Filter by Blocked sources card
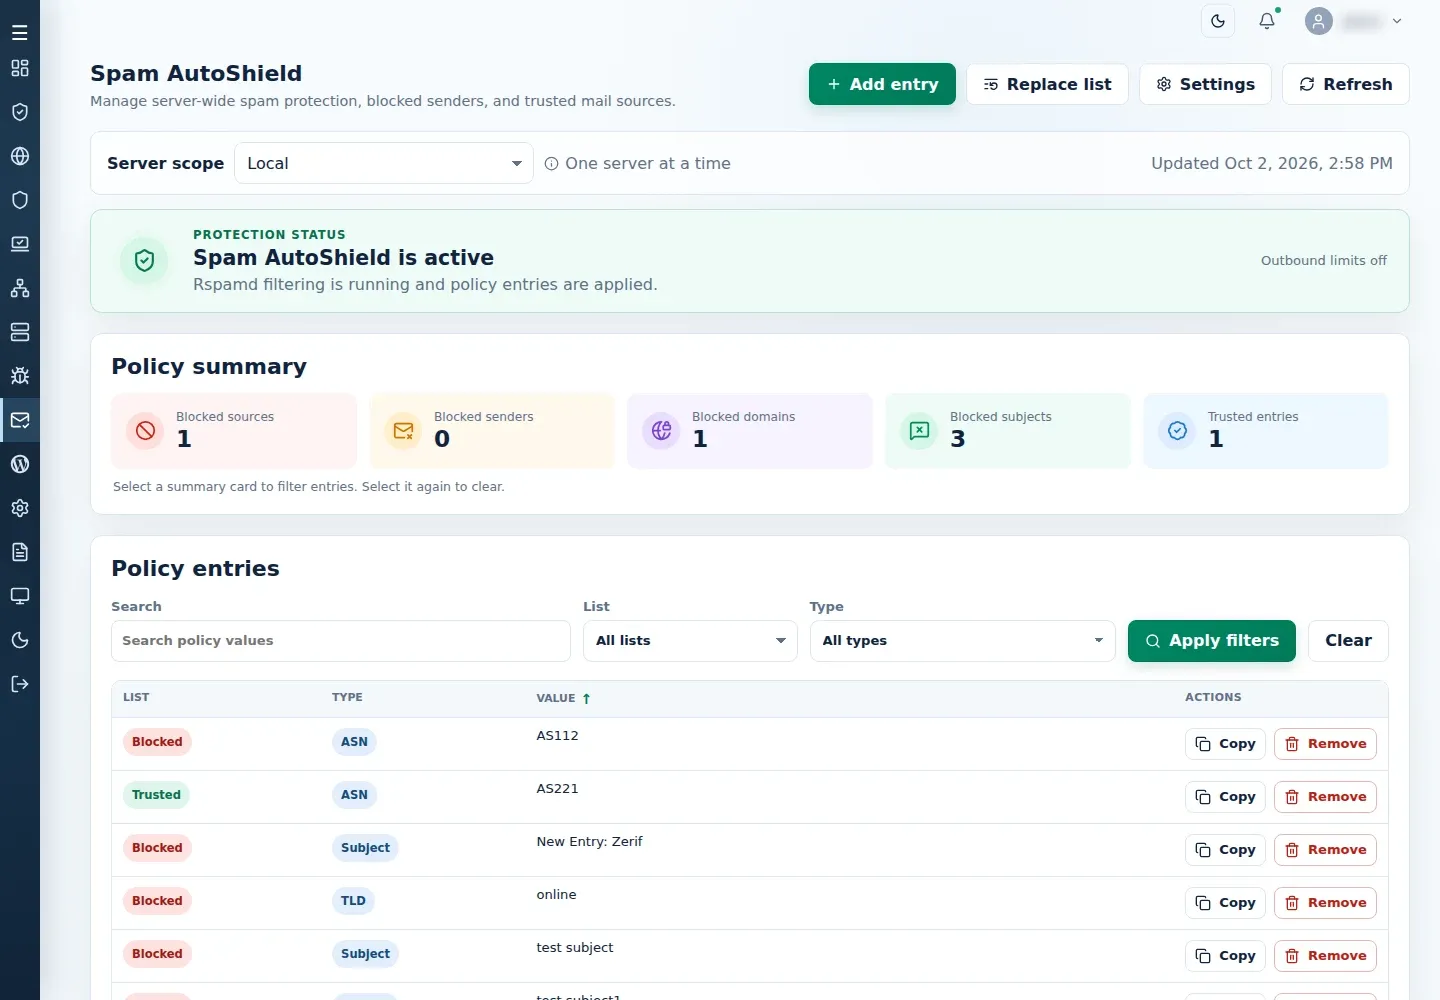The image size is (1440, 1000). pos(234,431)
